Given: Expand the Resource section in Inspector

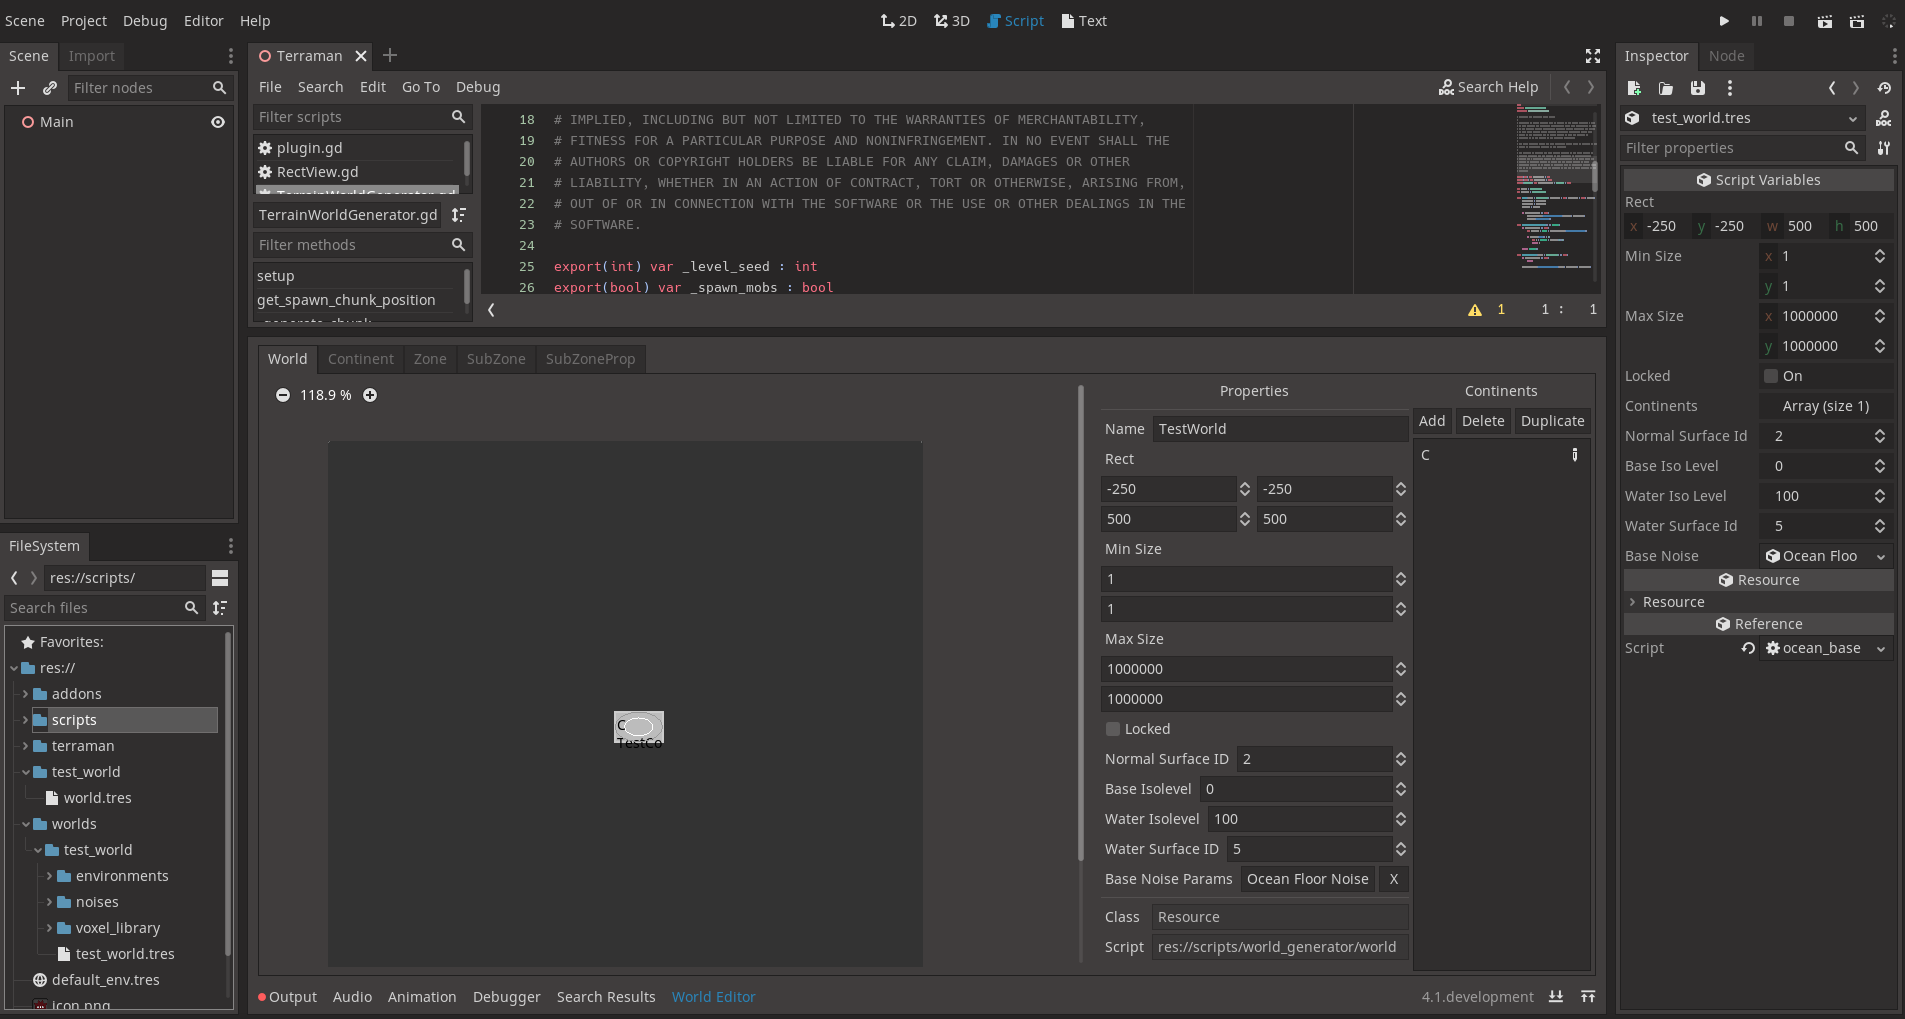Looking at the screenshot, I should click(x=1632, y=602).
